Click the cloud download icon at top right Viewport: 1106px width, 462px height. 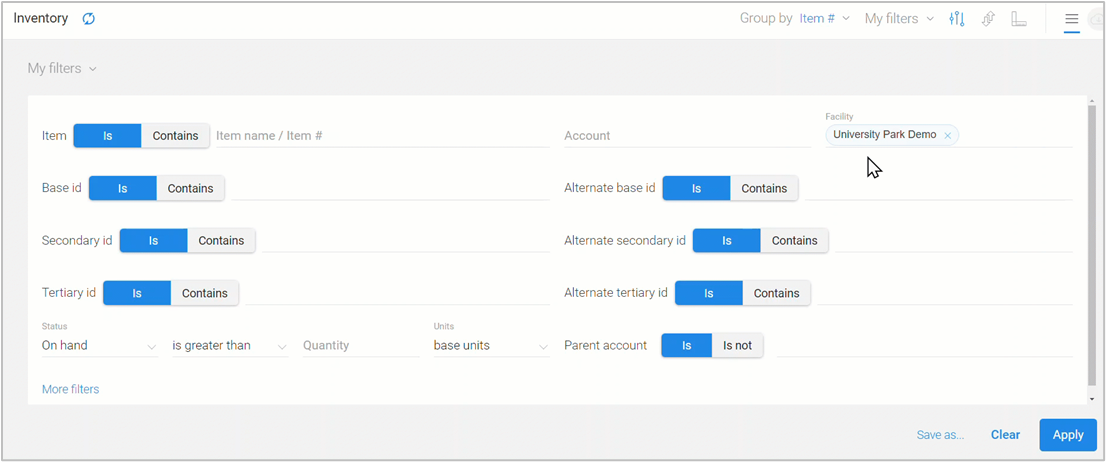pos(1096,19)
